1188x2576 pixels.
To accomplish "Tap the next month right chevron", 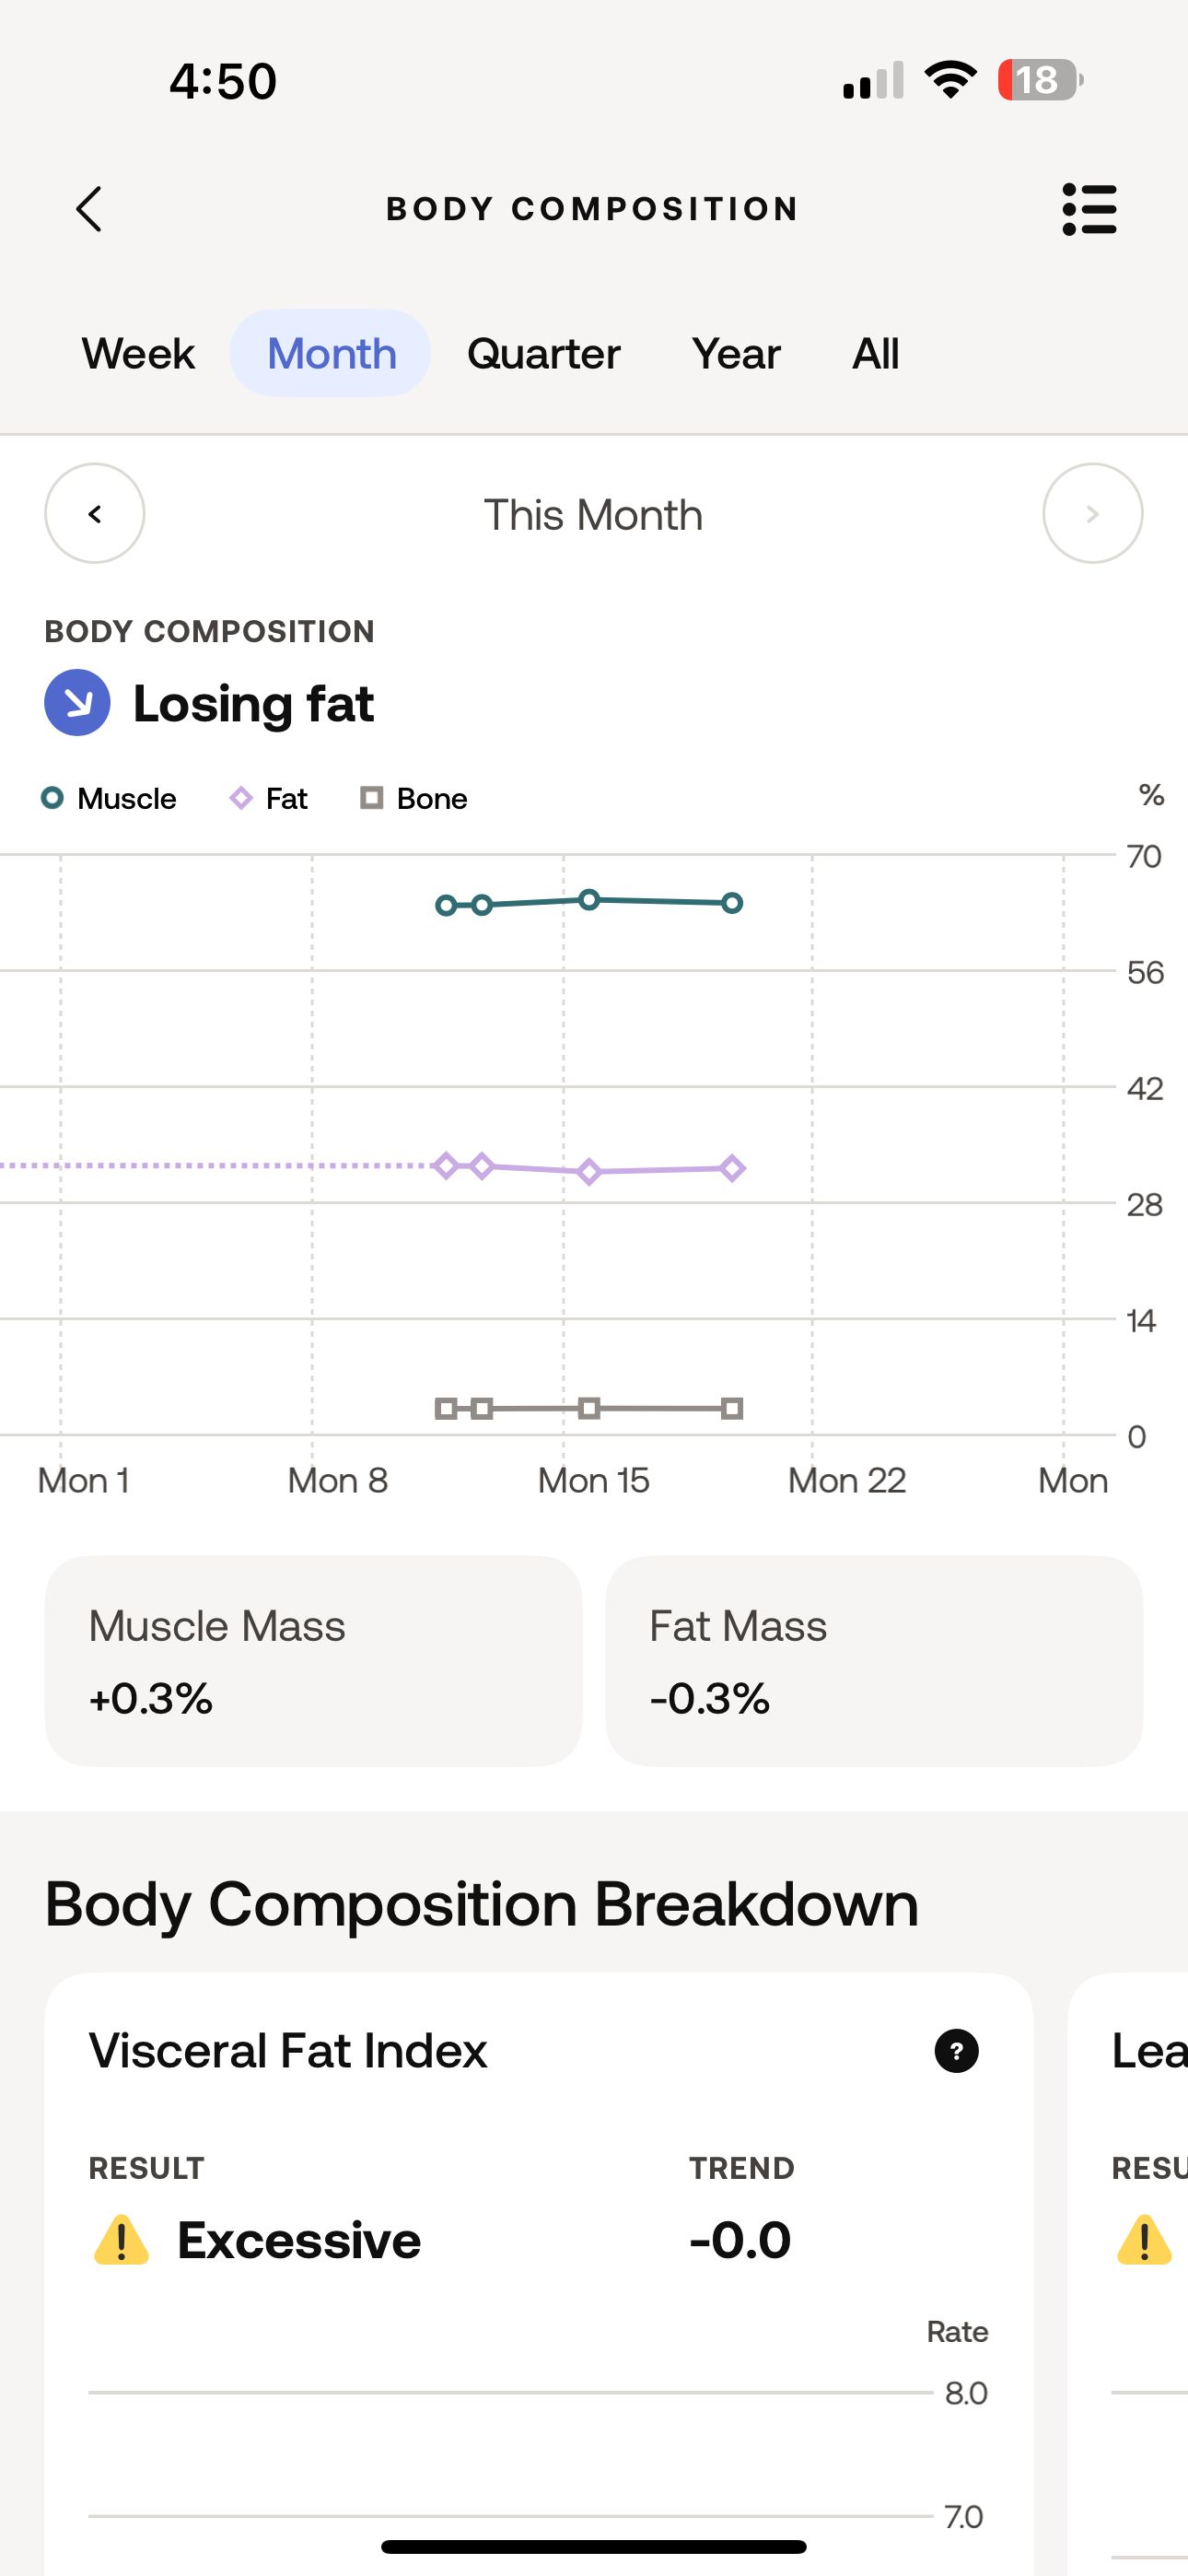I will click(1093, 514).
